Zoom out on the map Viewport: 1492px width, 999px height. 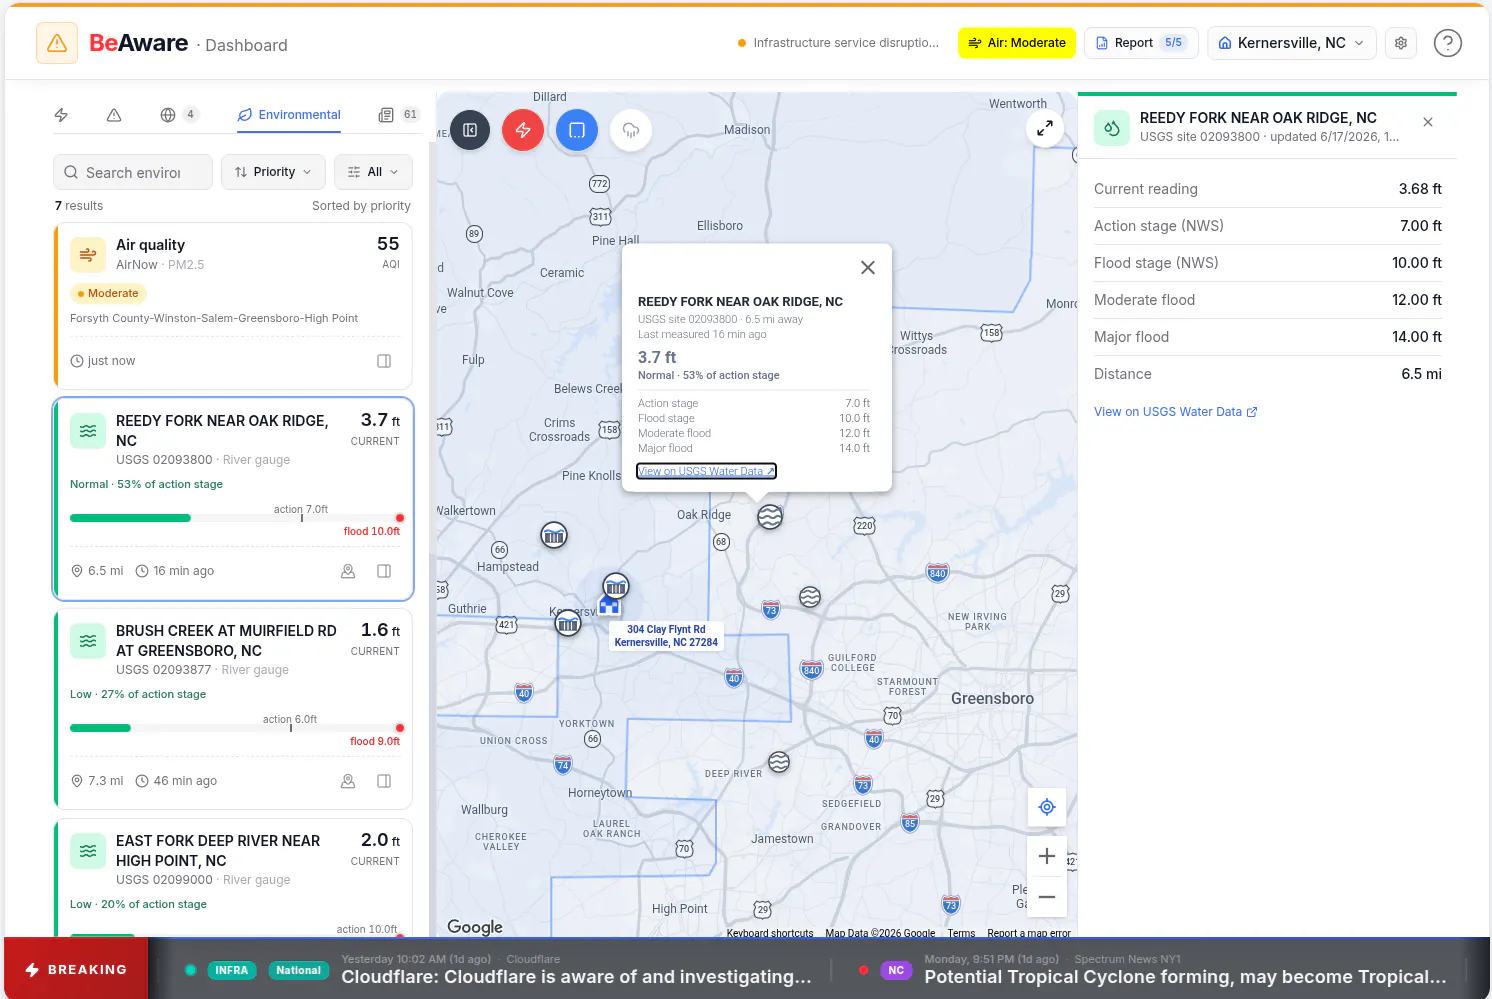pos(1047,897)
